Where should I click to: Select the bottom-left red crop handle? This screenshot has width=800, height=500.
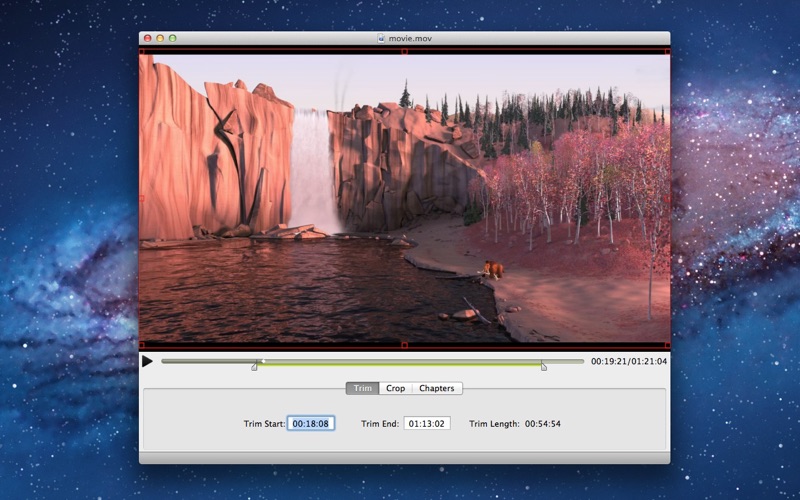click(x=142, y=345)
